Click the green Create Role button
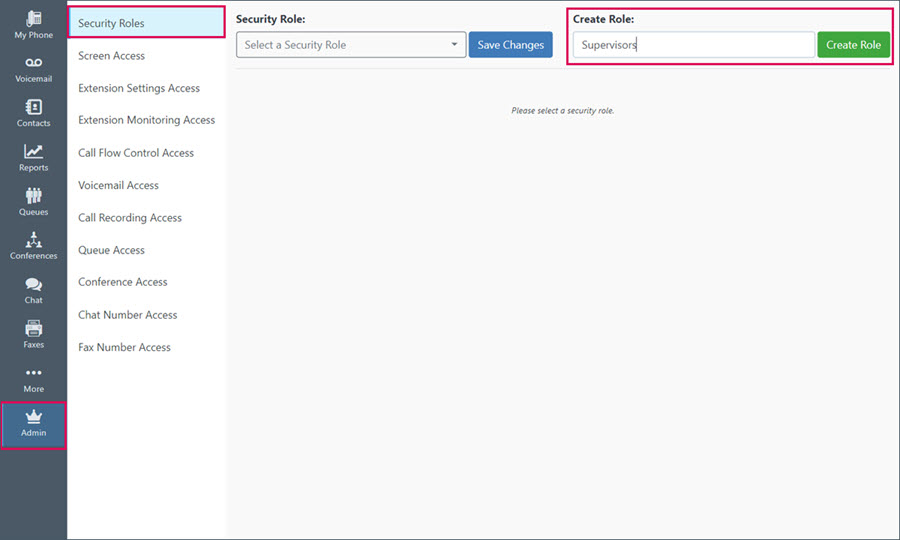 [854, 45]
